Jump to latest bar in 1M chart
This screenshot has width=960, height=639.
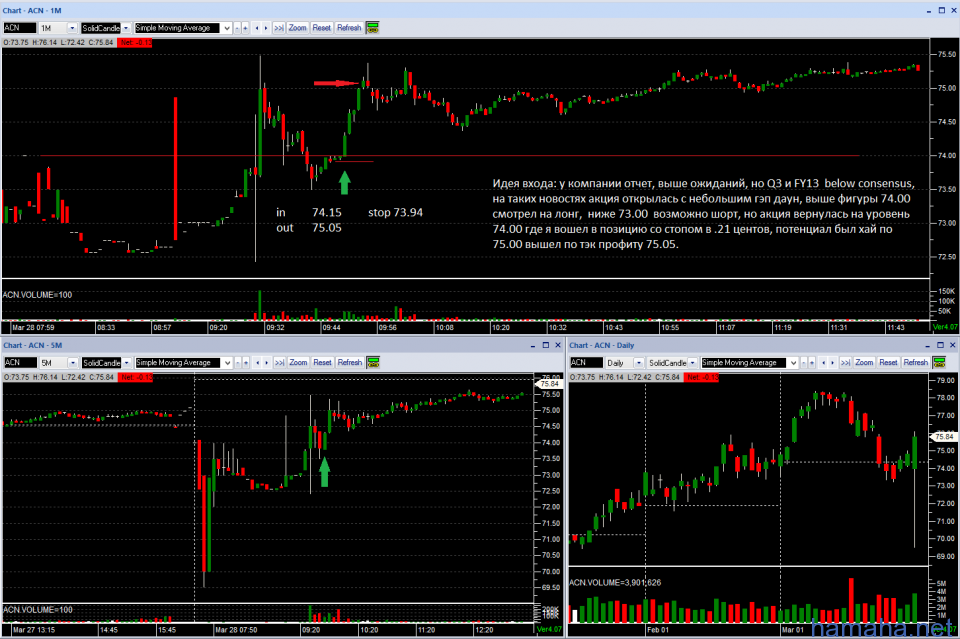(279, 28)
